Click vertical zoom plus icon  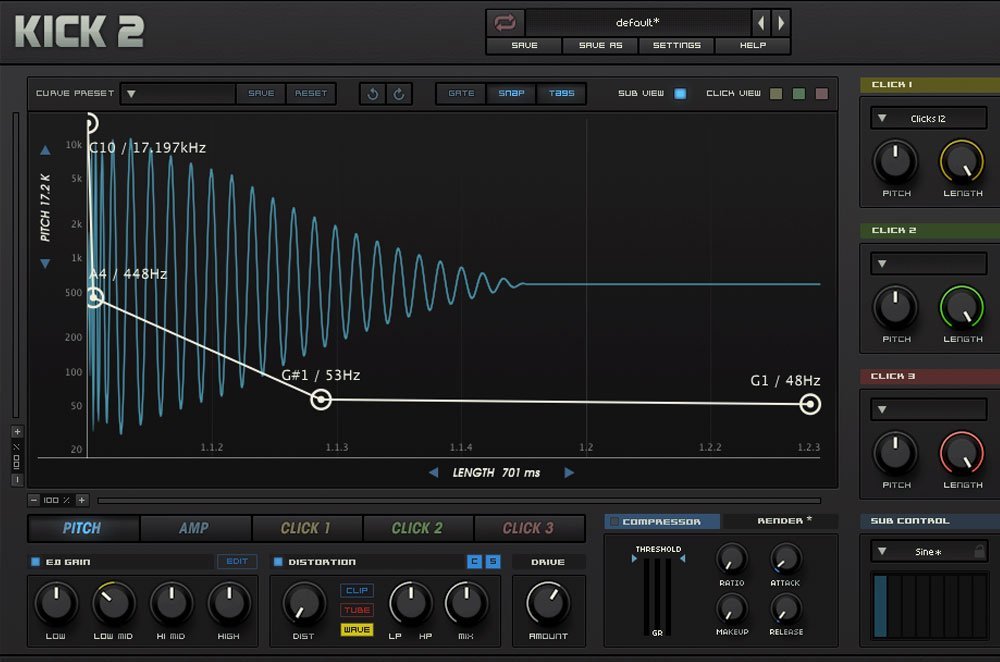pyautogui.click(x=17, y=432)
